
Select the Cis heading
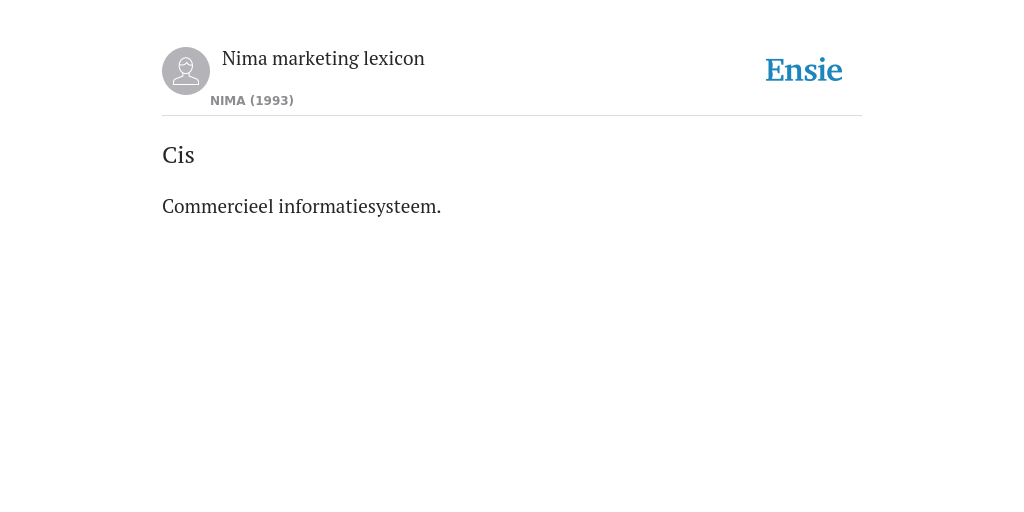[x=178, y=155]
